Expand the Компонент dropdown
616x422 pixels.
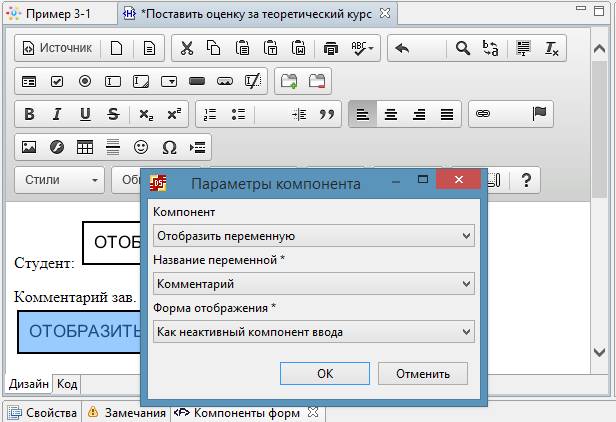click(314, 236)
